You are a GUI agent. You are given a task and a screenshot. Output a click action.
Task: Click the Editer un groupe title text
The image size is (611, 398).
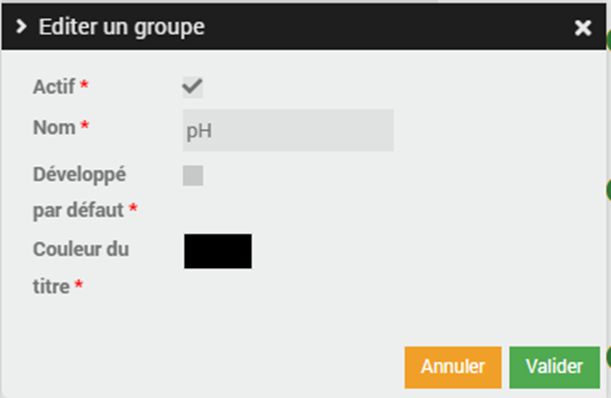coord(122,27)
